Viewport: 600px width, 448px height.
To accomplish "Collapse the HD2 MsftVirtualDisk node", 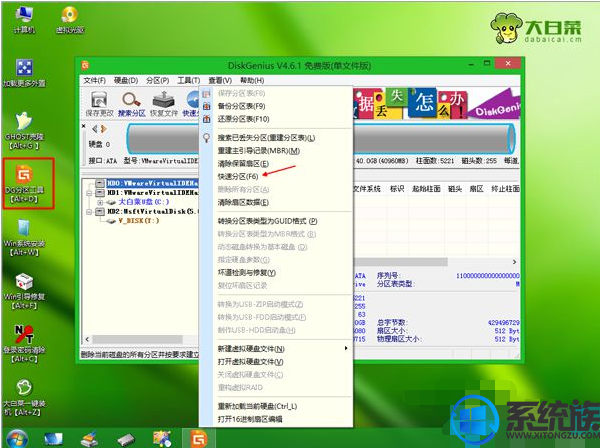I will tap(89, 212).
